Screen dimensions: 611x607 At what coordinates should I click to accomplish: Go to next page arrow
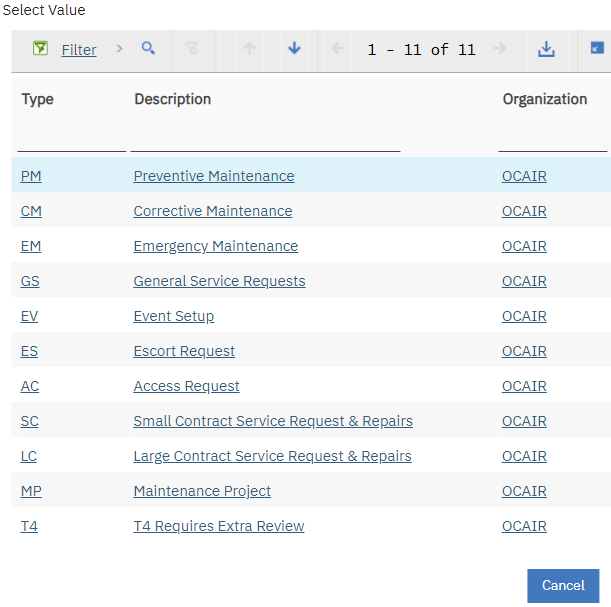(500, 49)
